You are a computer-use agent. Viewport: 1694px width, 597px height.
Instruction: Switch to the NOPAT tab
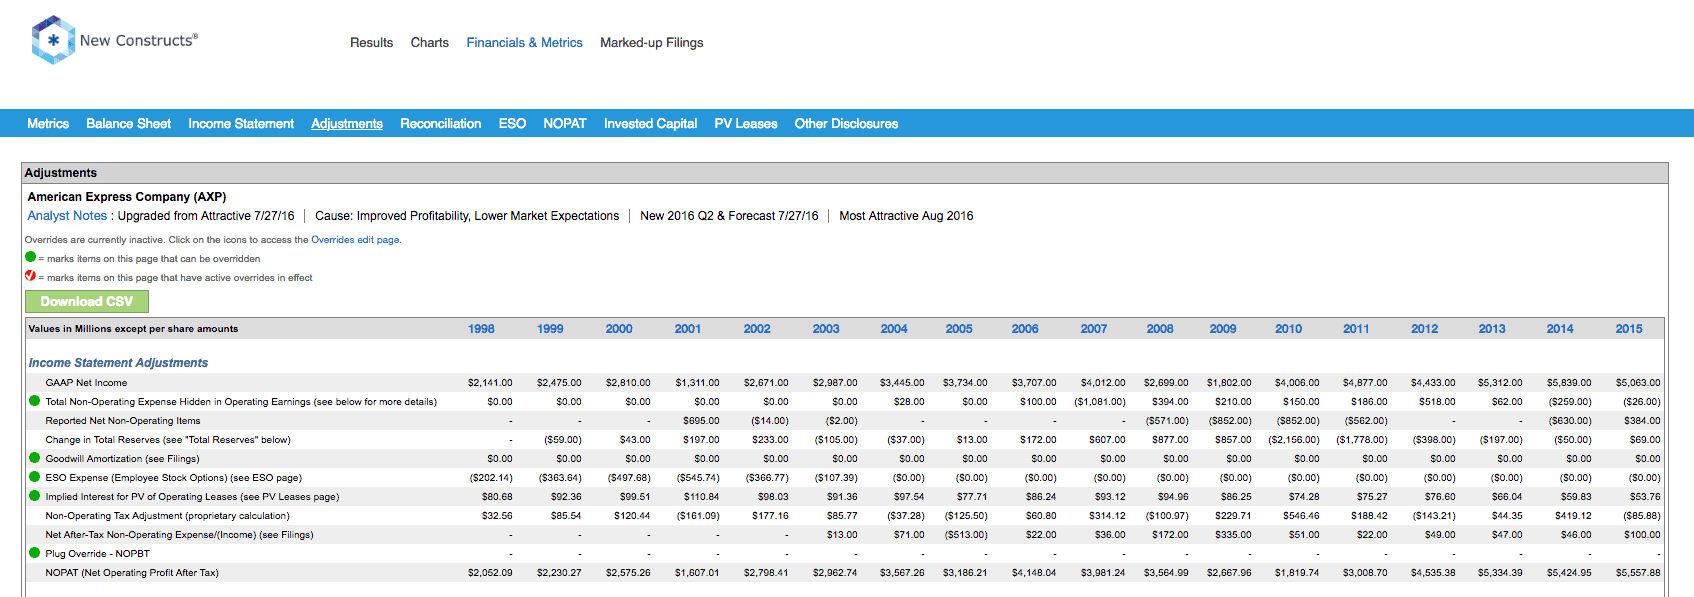565,123
